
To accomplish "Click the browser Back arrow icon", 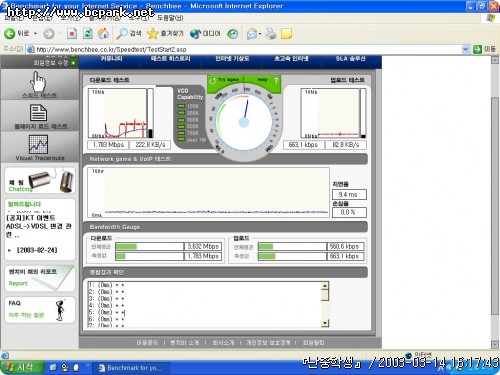I will (9, 33).
